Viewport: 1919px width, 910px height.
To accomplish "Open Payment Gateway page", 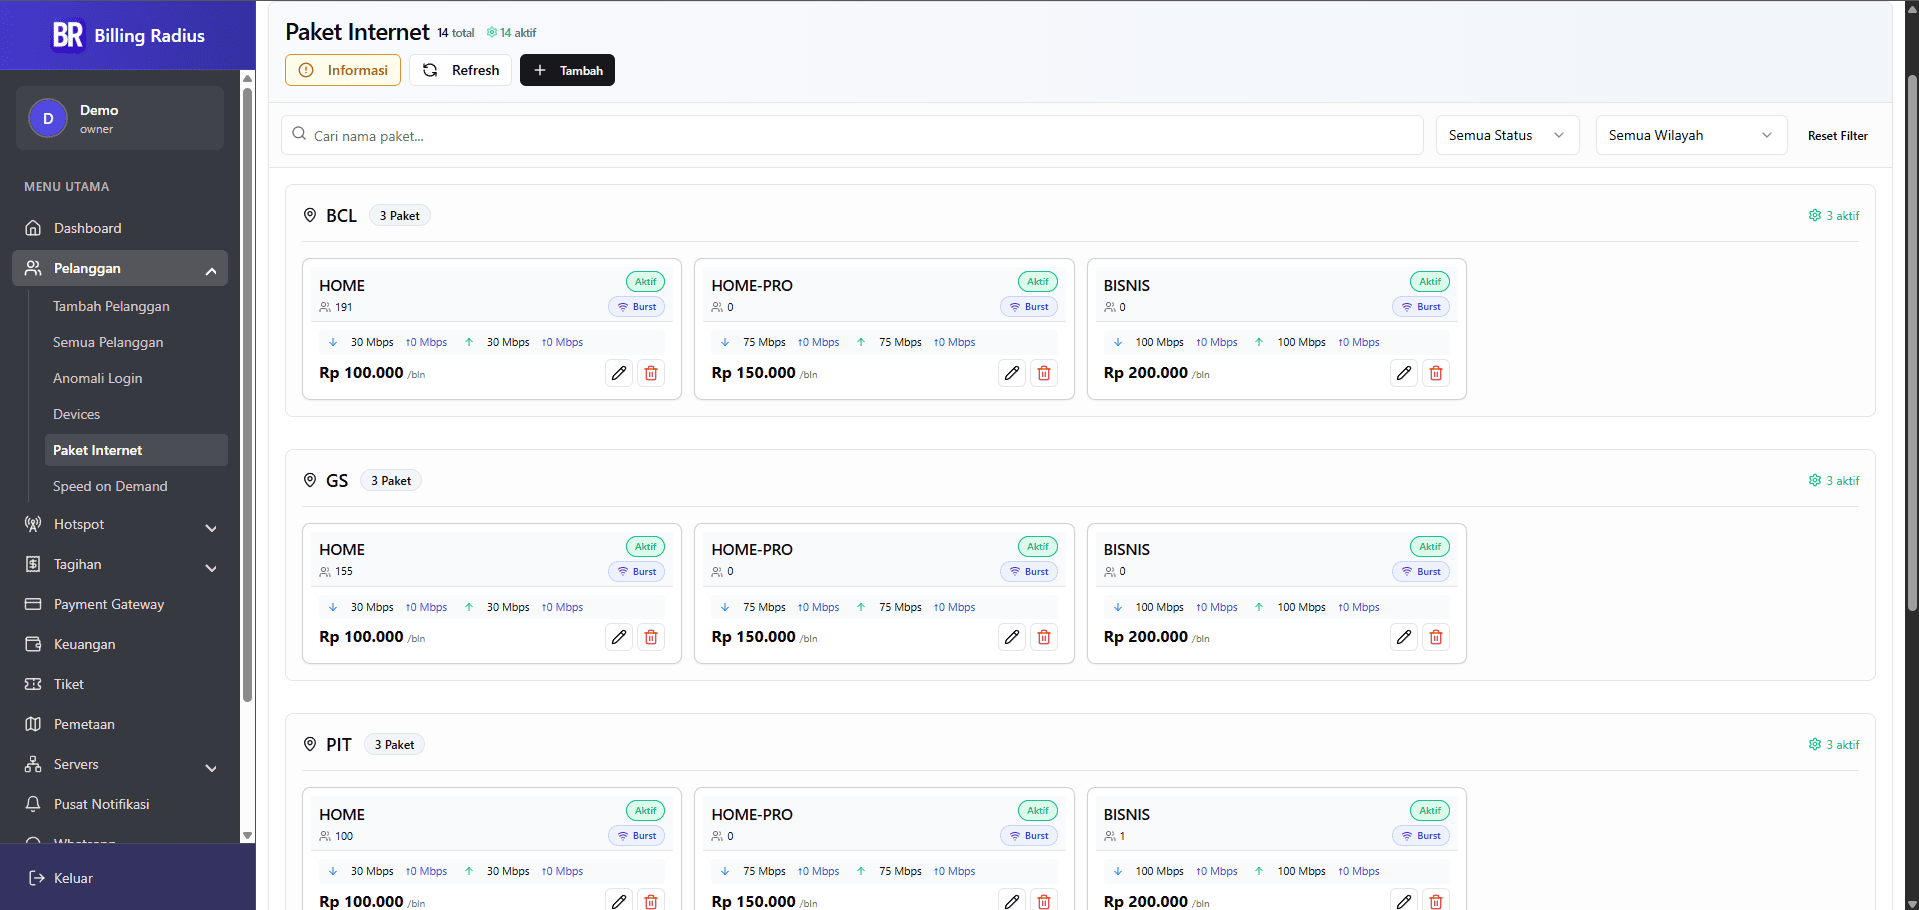I will (x=120, y=604).
